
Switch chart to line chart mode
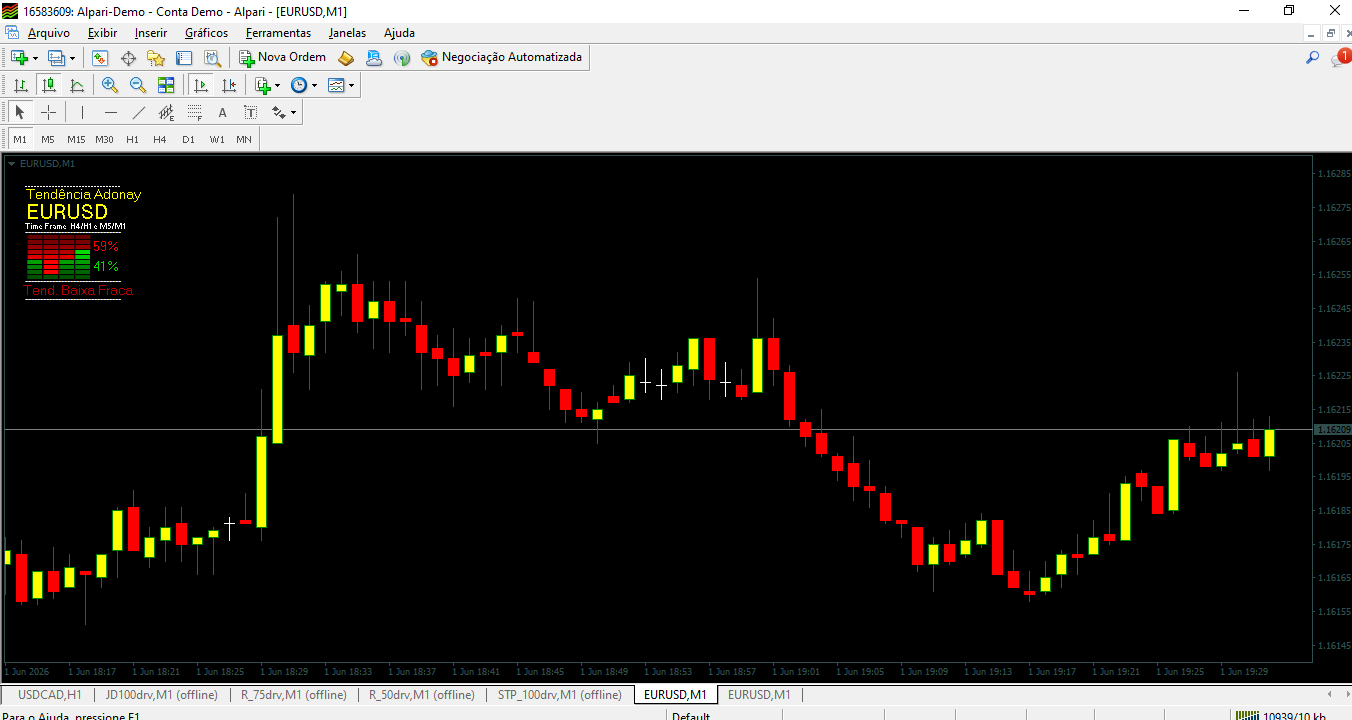click(76, 85)
